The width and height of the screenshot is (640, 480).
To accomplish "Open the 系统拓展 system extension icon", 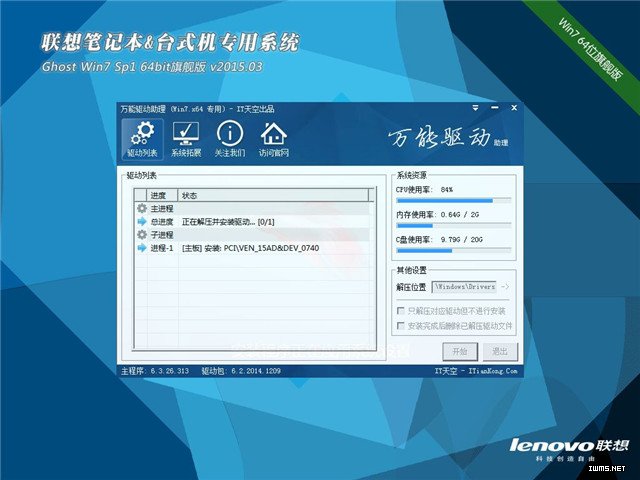I will point(185,139).
